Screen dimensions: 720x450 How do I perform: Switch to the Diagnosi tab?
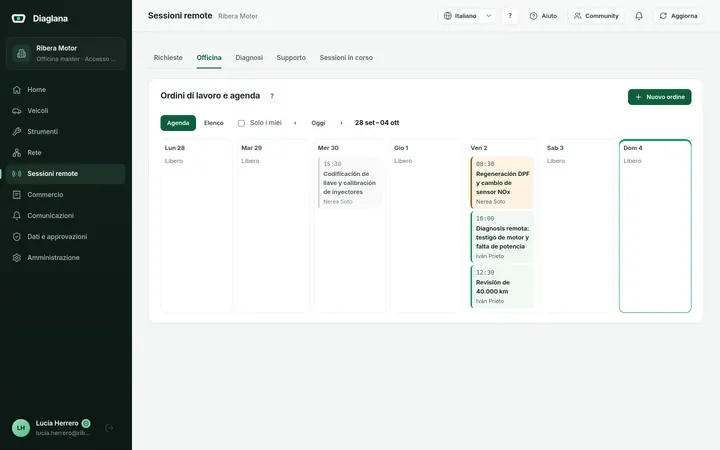[249, 58]
